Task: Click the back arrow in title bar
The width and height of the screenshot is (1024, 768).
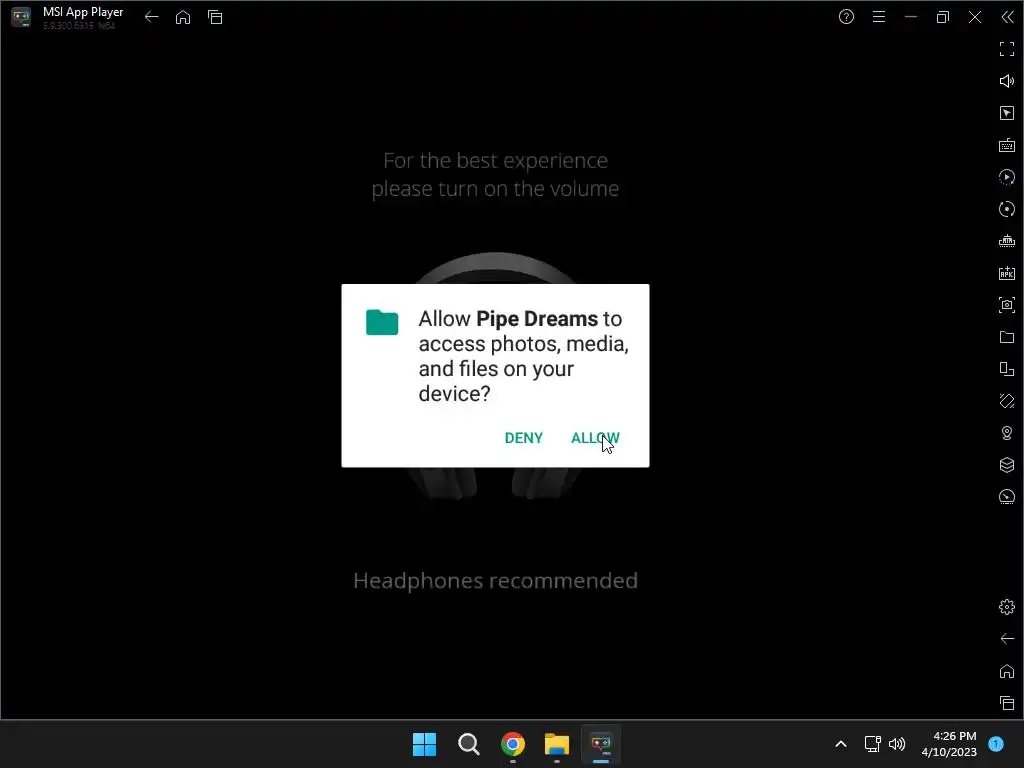Action: (152, 17)
